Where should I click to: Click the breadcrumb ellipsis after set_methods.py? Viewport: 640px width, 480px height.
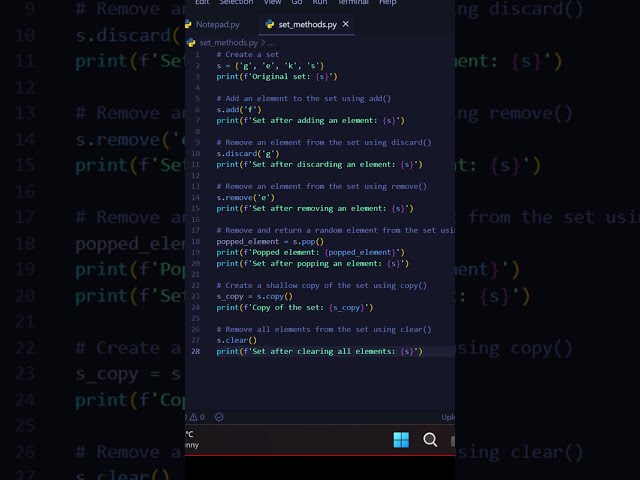pos(271,43)
